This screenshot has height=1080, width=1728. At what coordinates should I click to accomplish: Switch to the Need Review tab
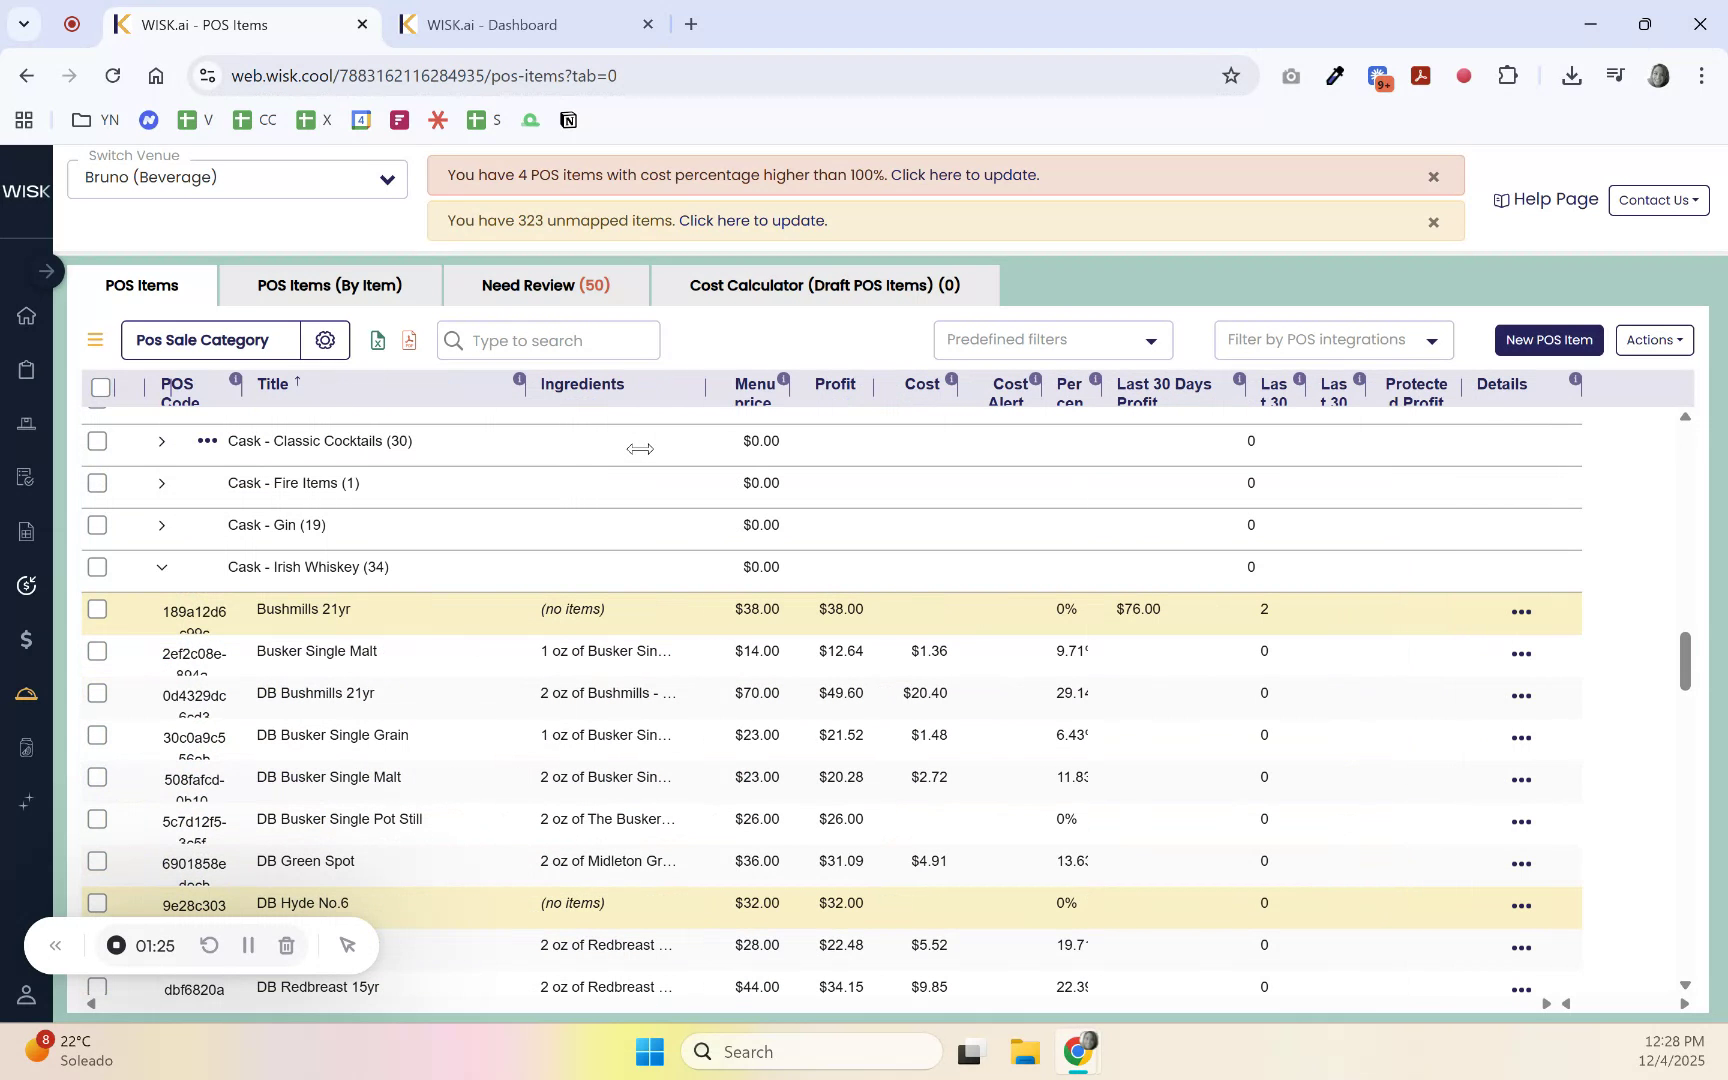[x=546, y=285]
